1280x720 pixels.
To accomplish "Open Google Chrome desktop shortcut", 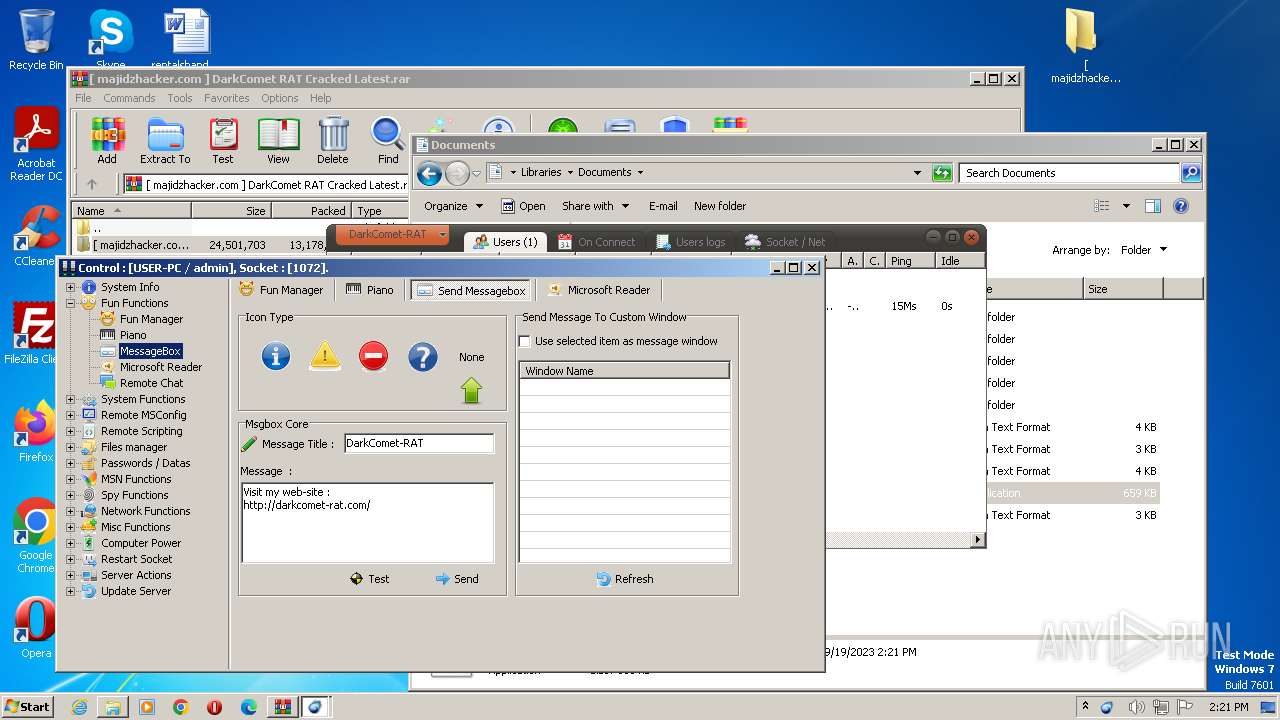I will 36,536.
